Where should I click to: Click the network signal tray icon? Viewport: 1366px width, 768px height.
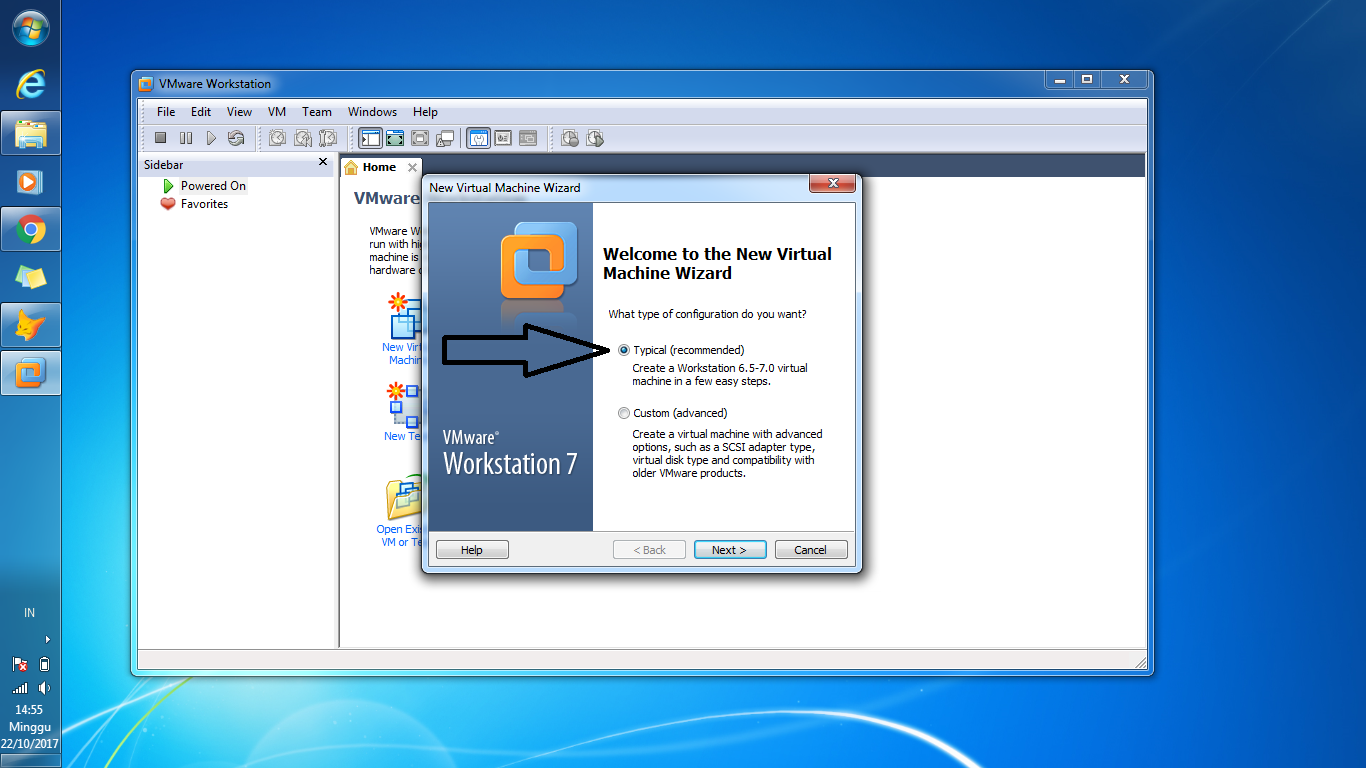19,688
